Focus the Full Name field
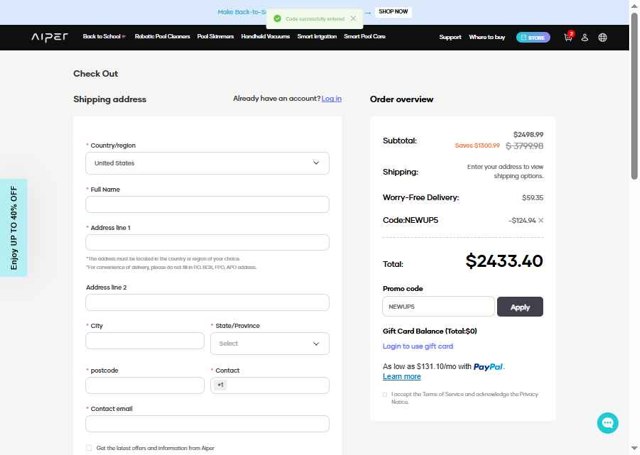This screenshot has width=640, height=455. point(207,204)
